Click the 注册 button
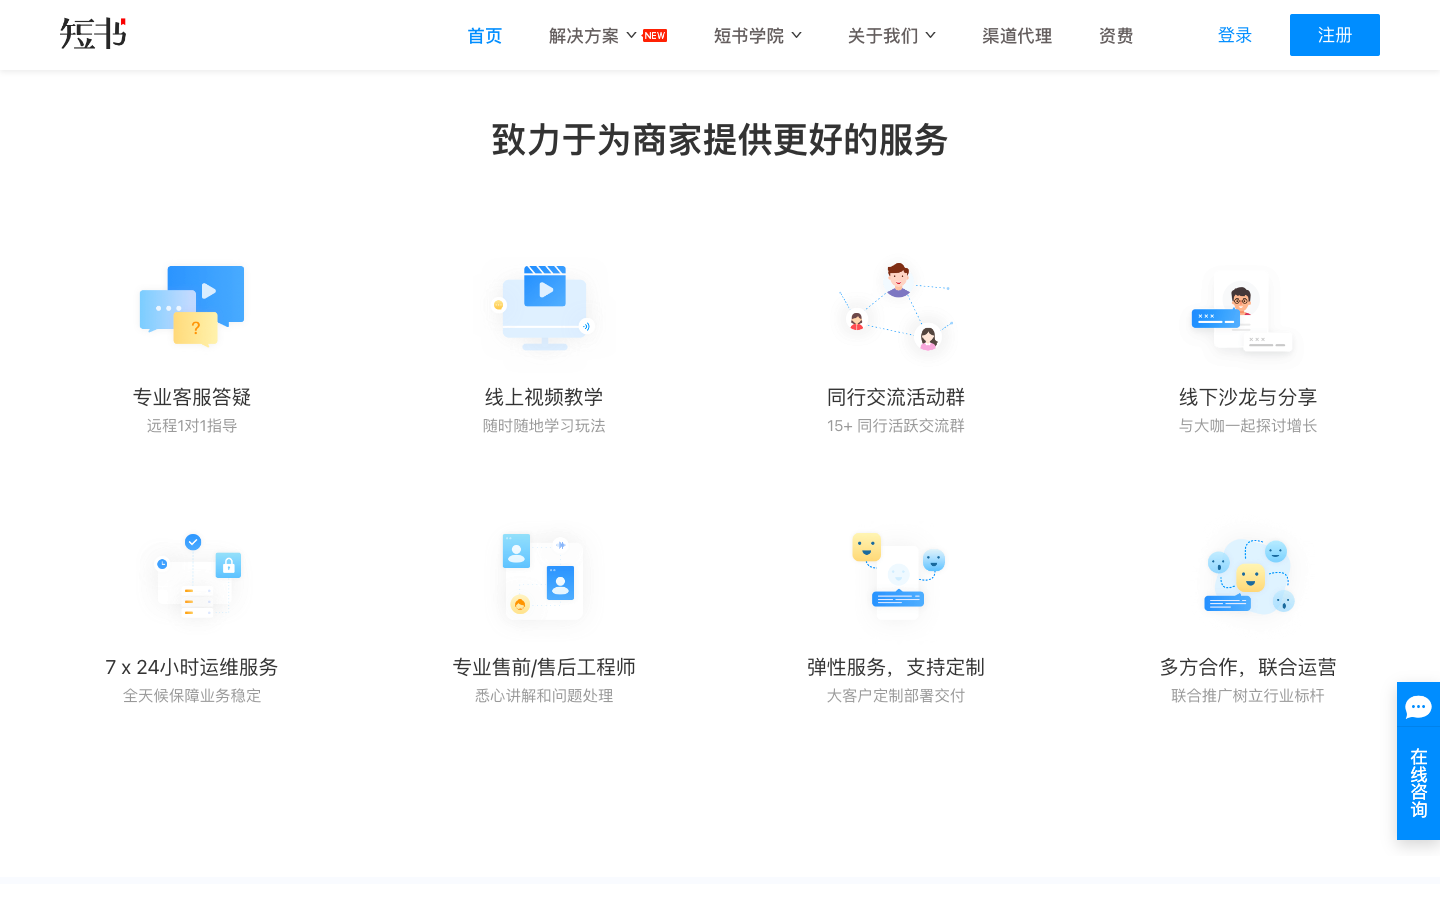This screenshot has width=1440, height=900. [1334, 35]
